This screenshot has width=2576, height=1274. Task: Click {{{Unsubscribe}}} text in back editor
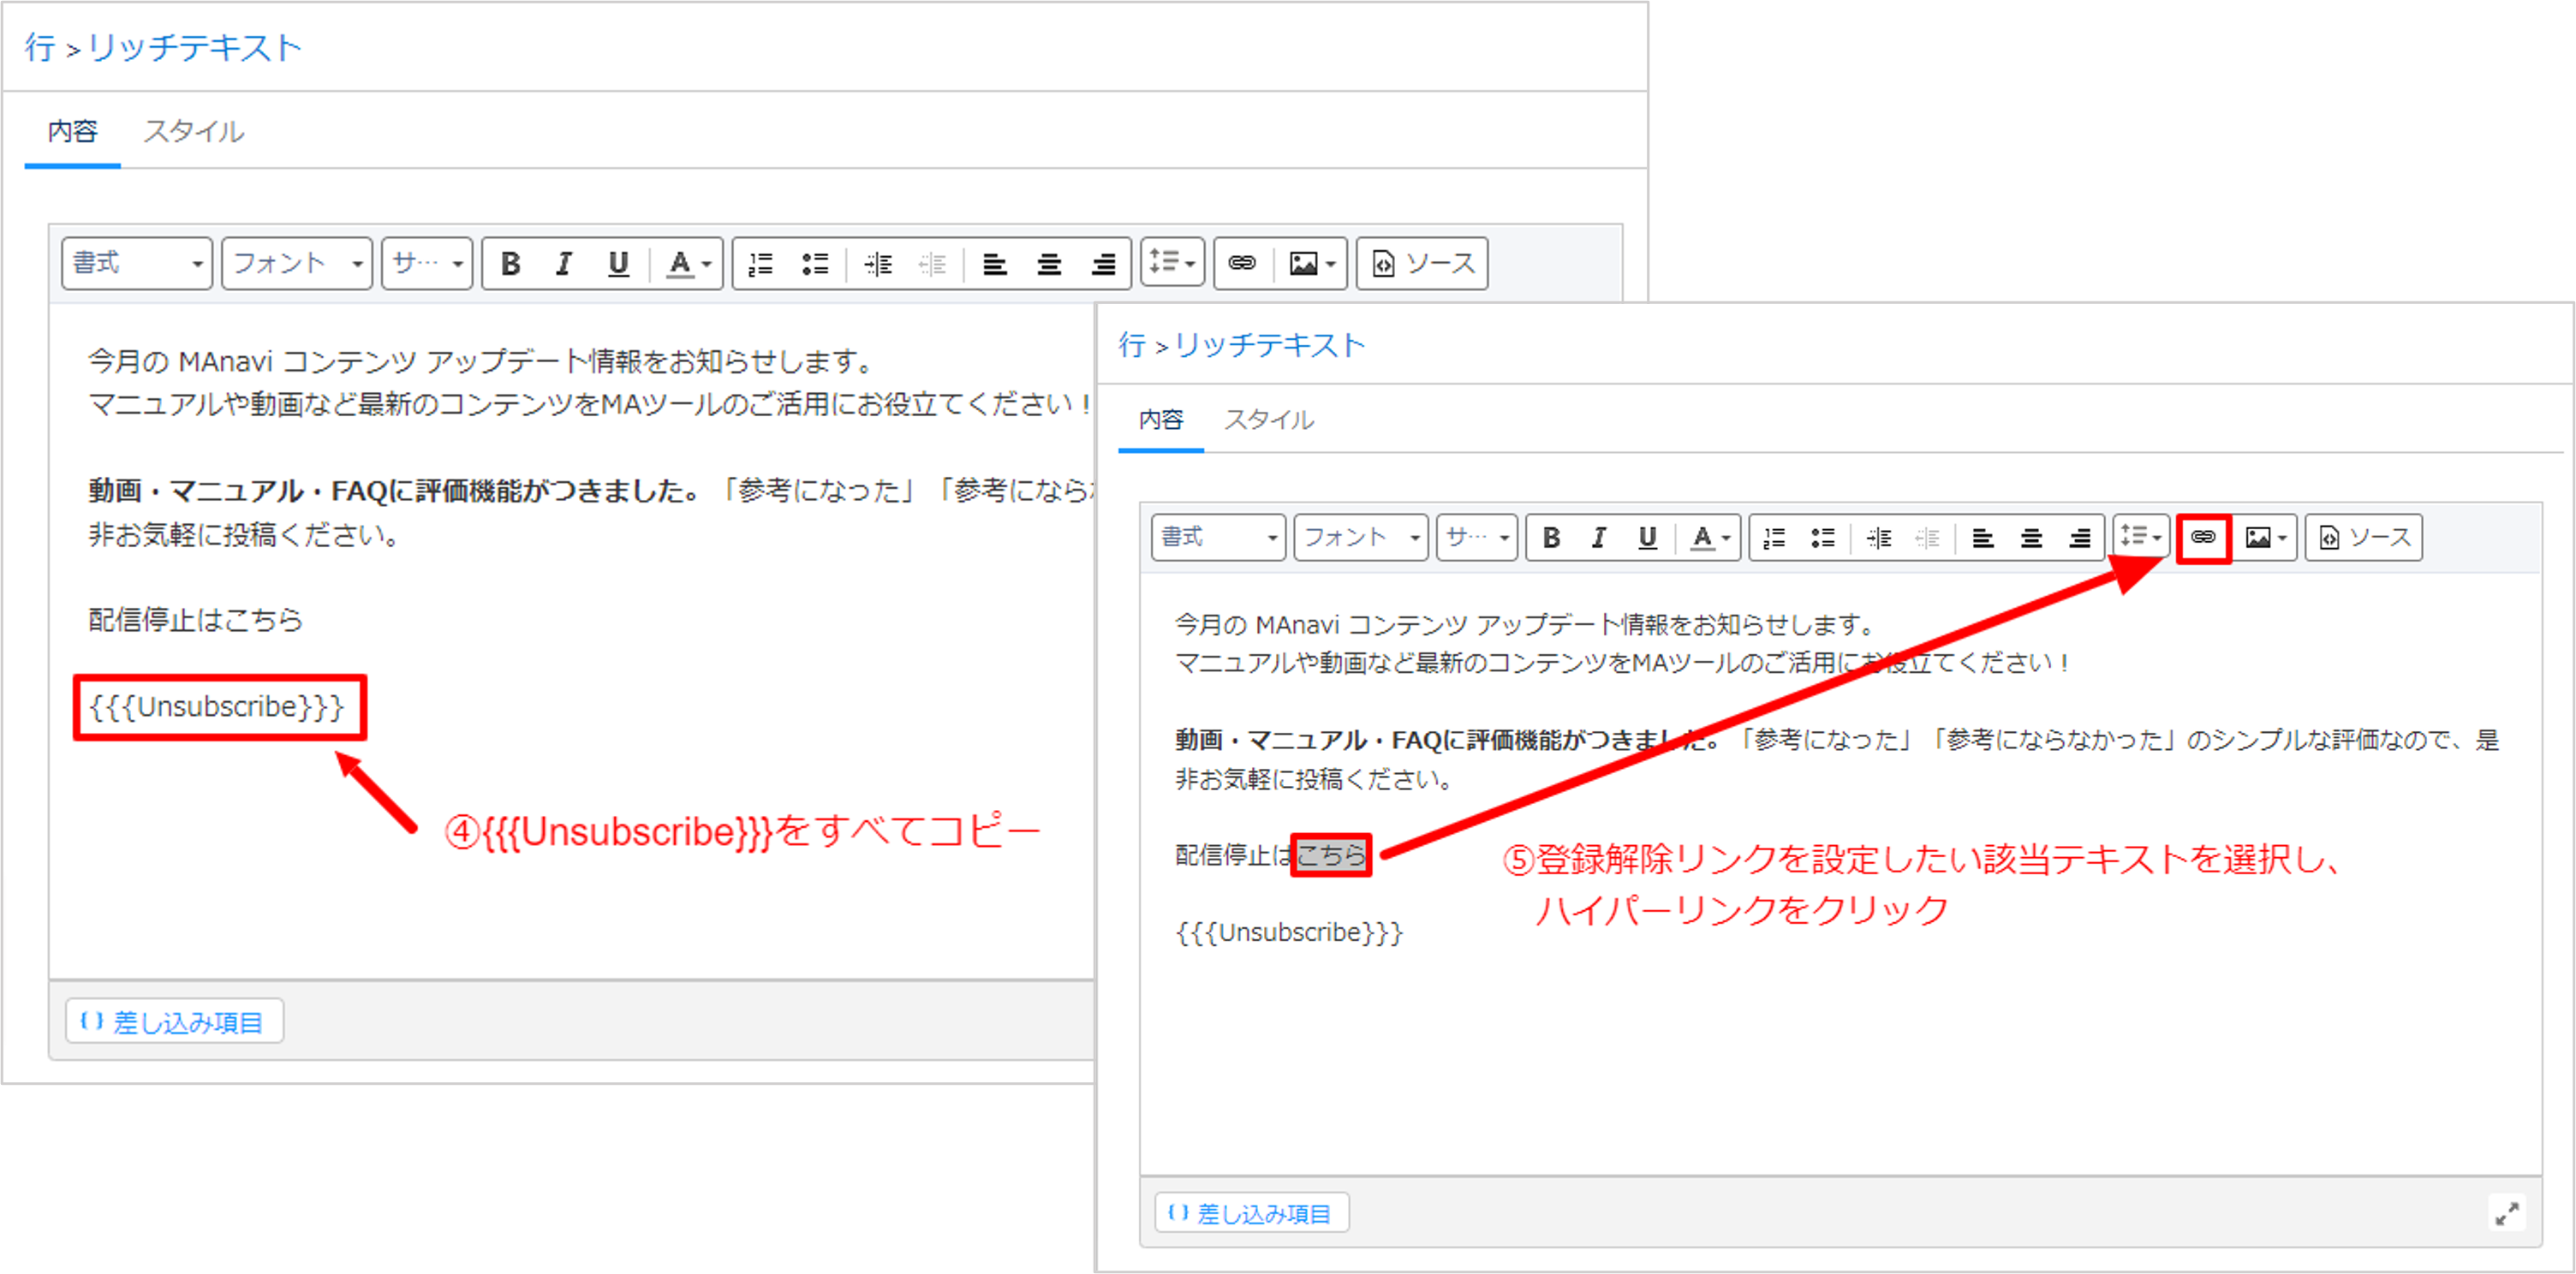pyautogui.click(x=217, y=707)
